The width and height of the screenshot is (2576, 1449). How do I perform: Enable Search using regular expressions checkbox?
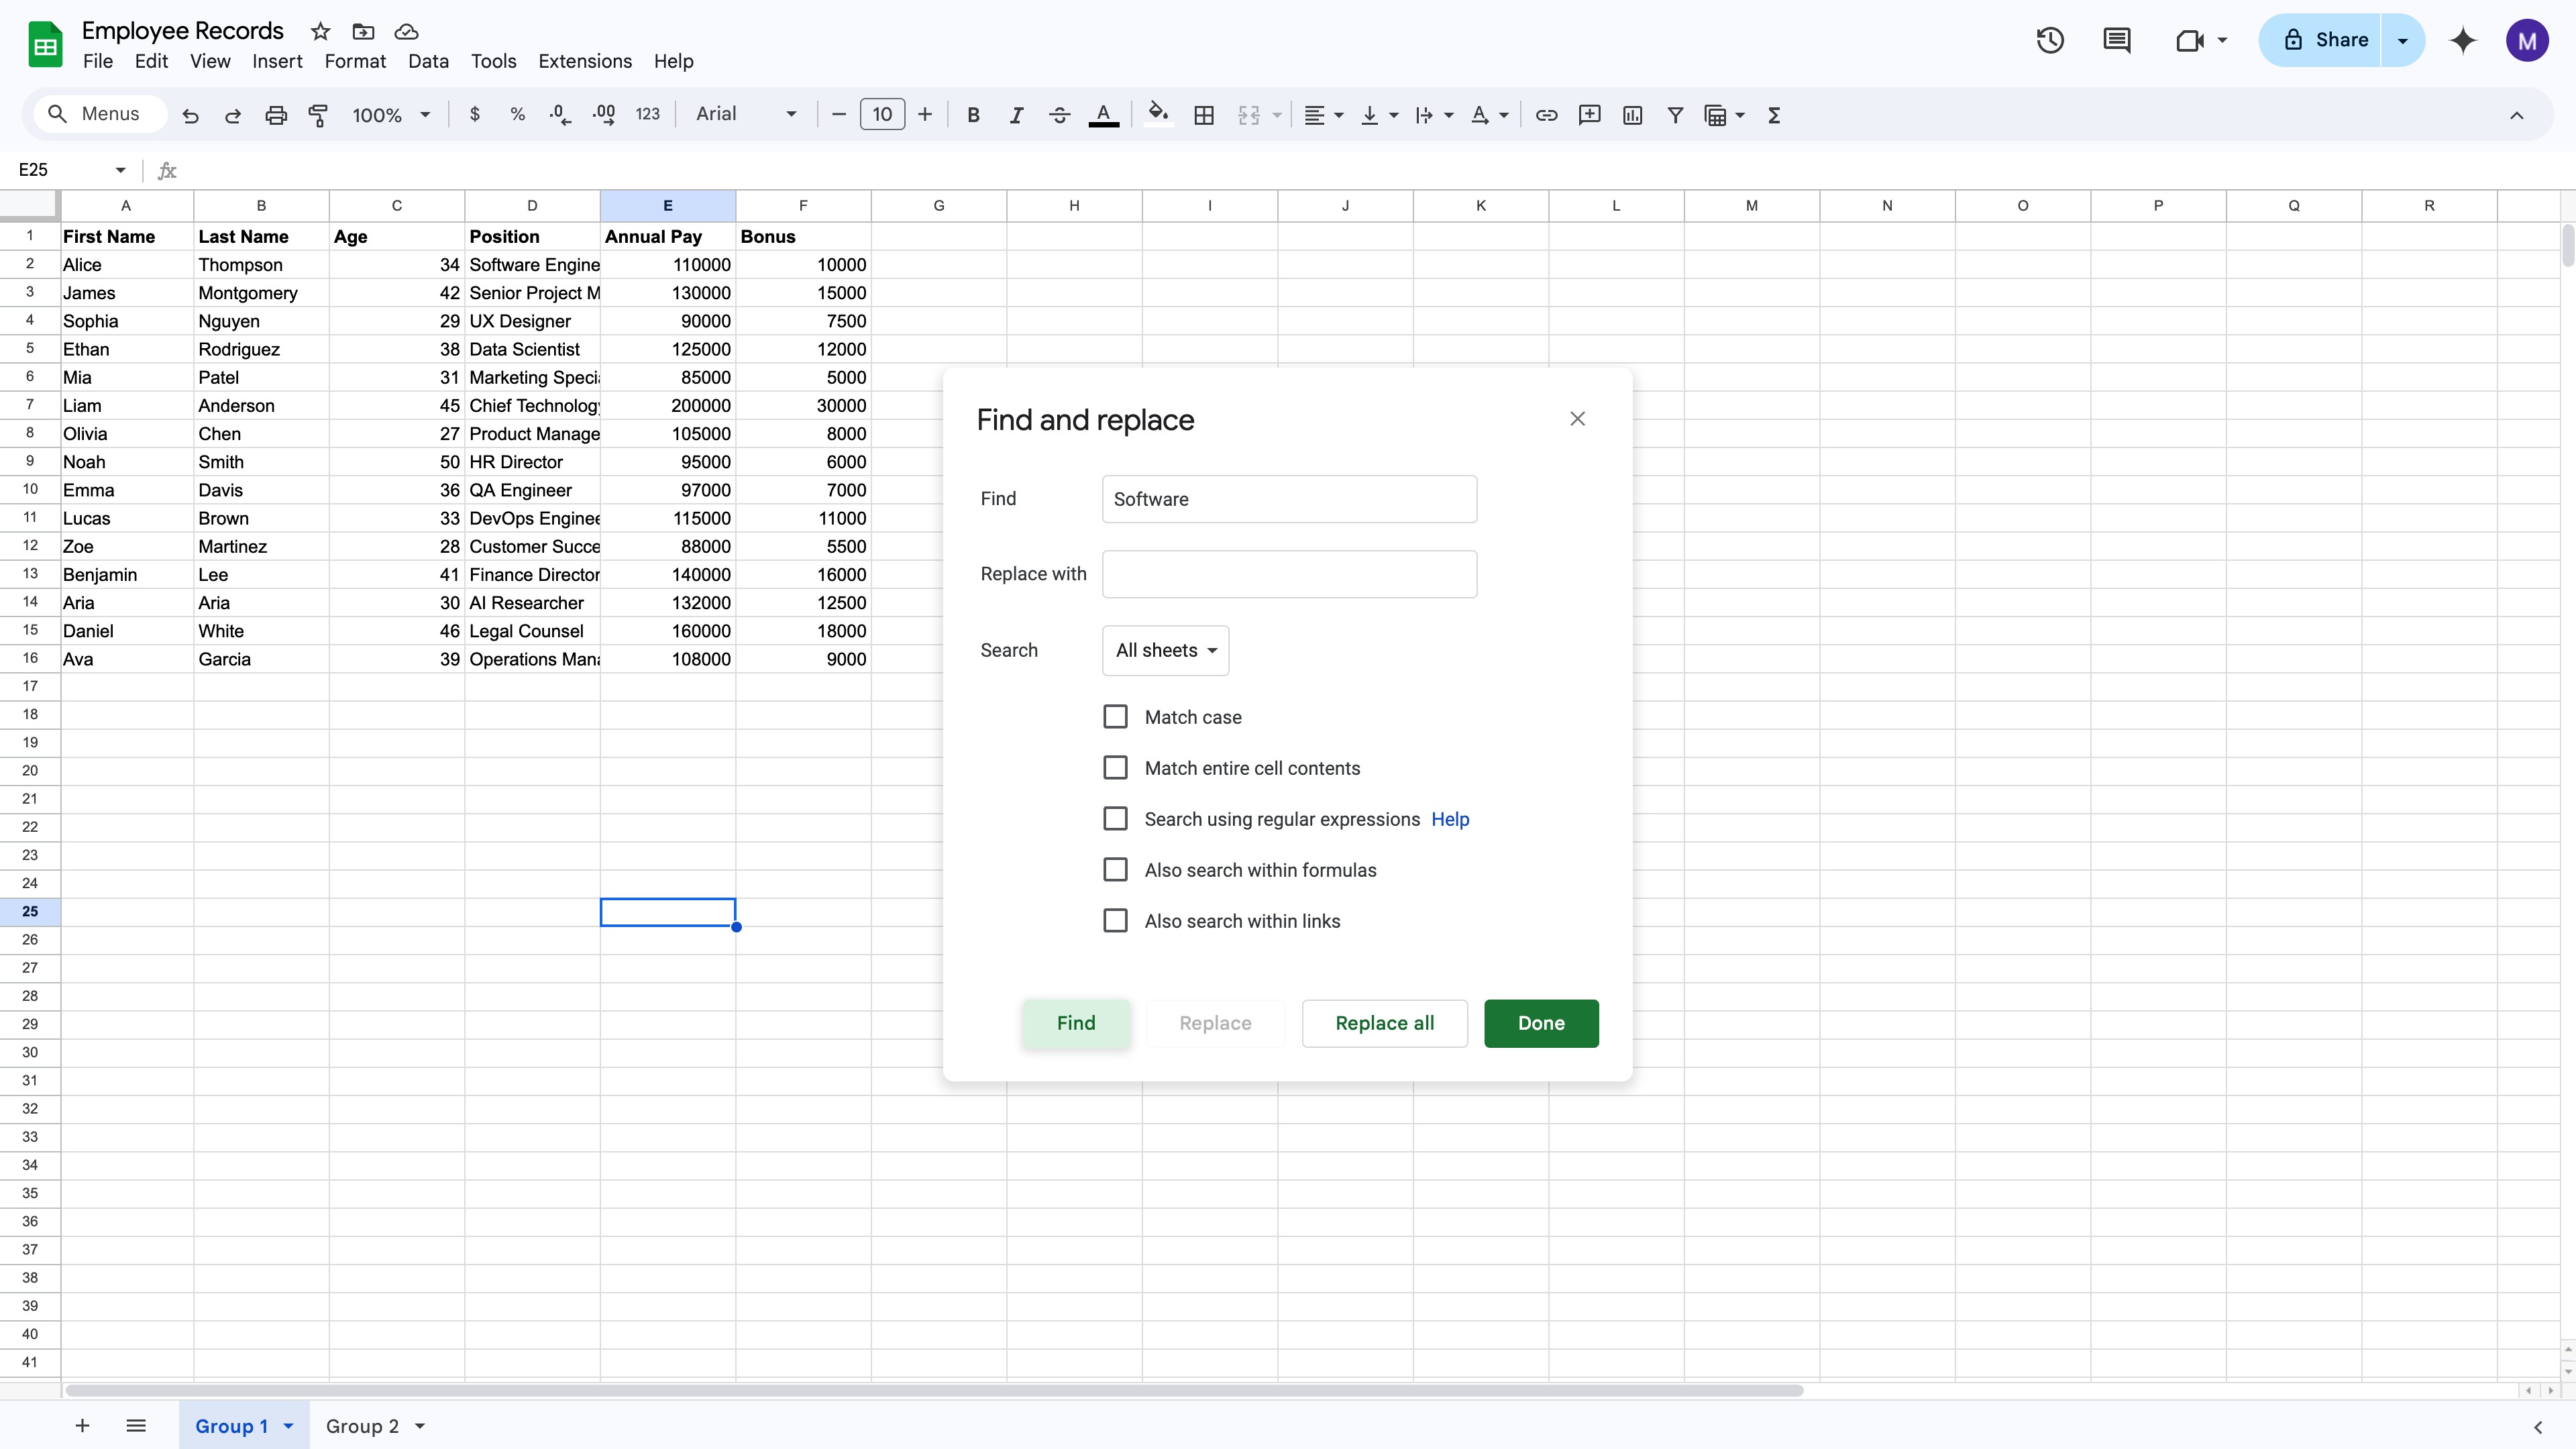(1115, 818)
